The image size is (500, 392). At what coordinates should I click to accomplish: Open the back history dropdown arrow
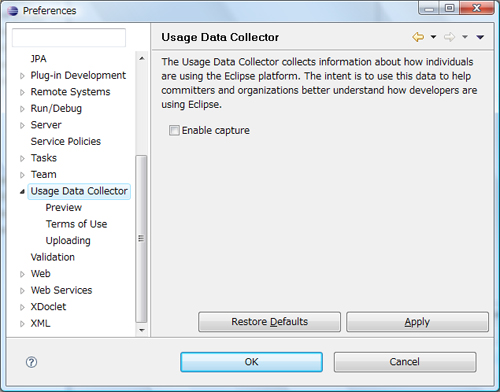point(433,37)
